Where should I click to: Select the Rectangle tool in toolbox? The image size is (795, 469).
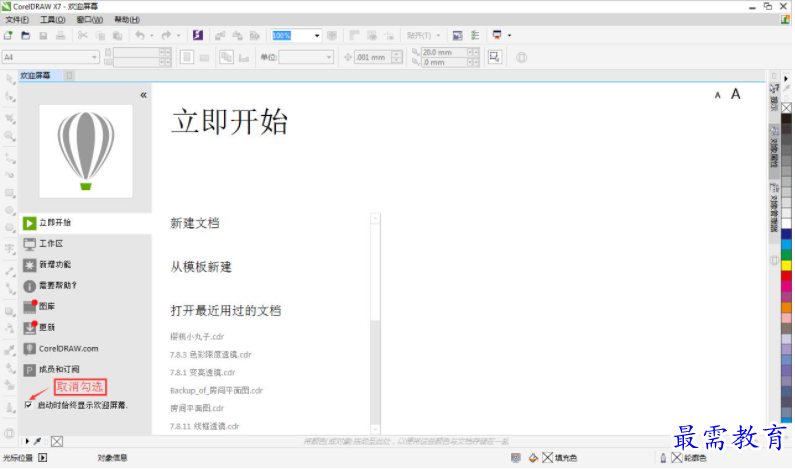pyautogui.click(x=10, y=194)
